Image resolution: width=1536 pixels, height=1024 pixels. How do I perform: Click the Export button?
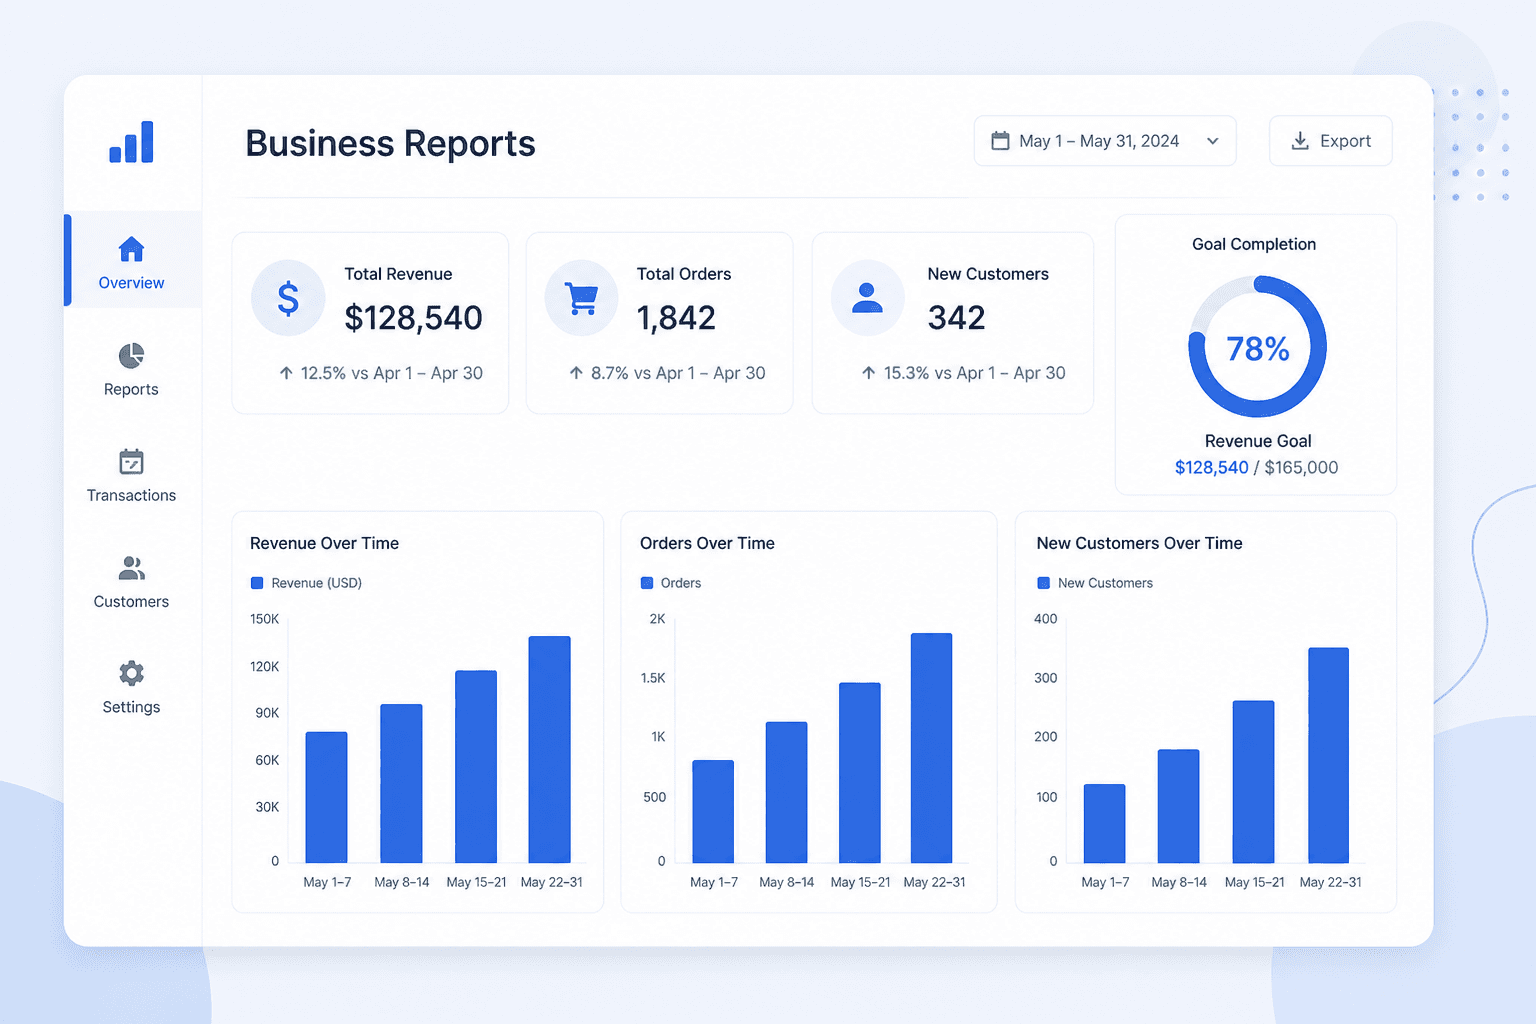pos(1331,141)
